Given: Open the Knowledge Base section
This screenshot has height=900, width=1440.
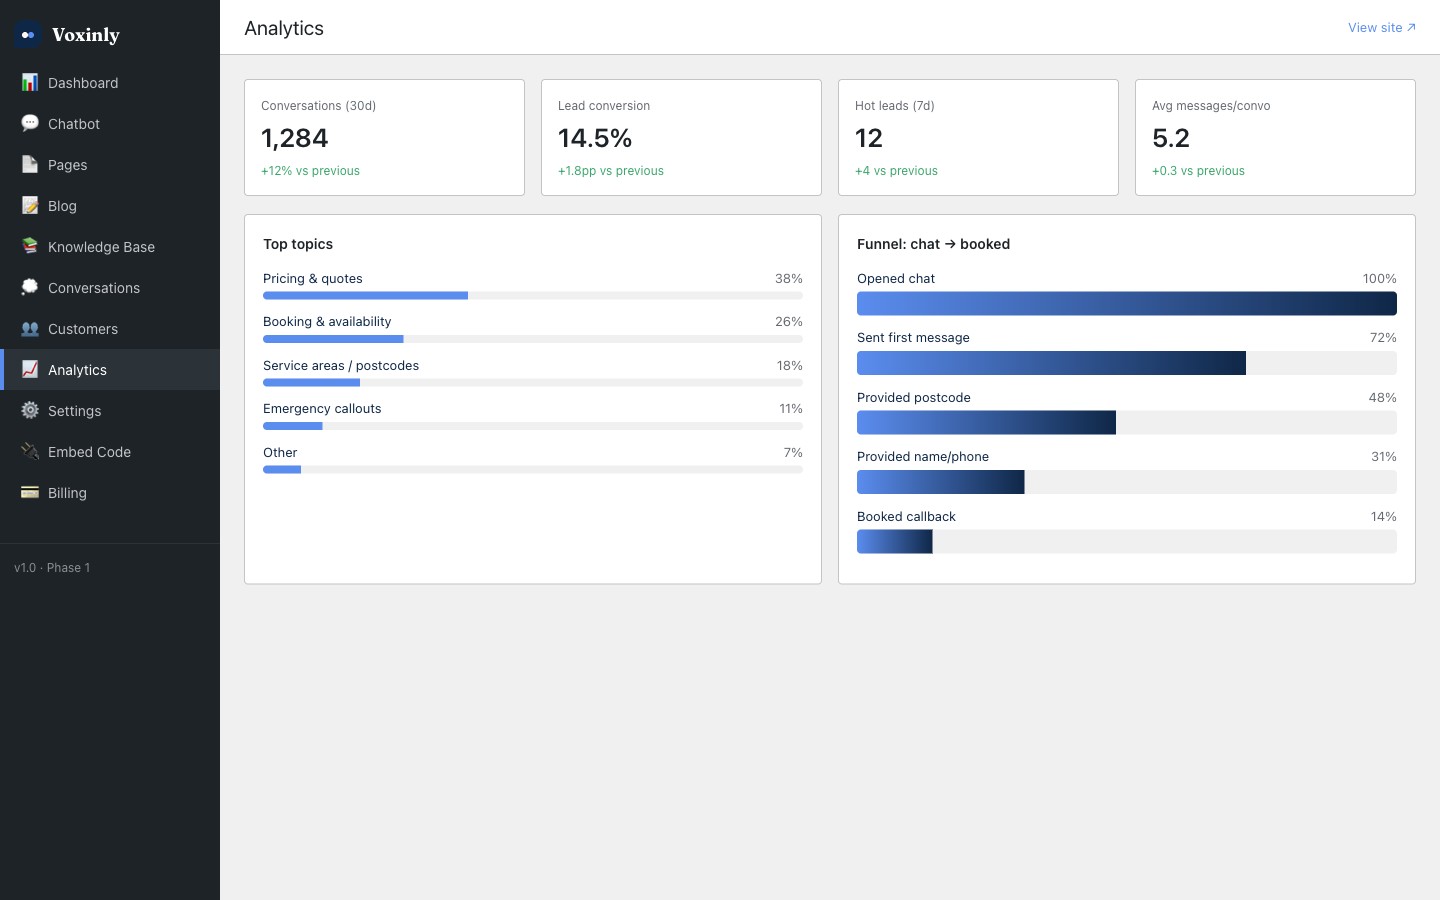Looking at the screenshot, I should coord(110,247).
